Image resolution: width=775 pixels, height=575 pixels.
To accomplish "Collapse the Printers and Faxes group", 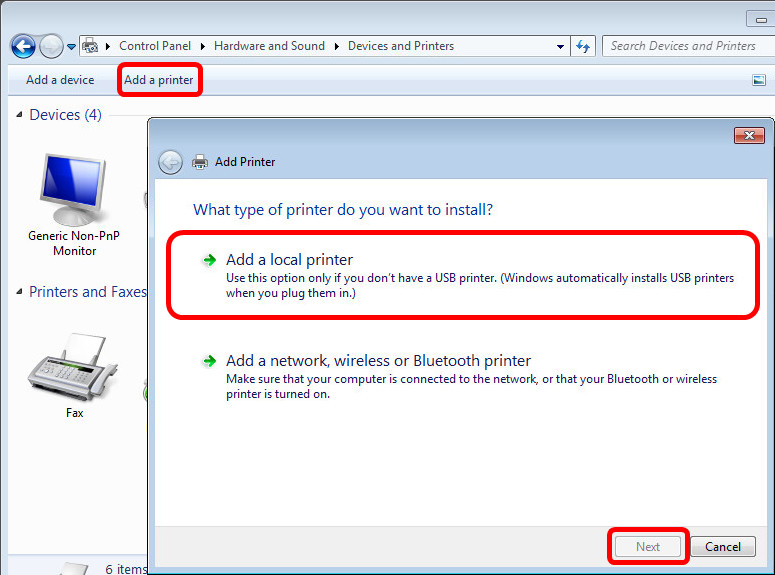I will pyautogui.click(x=19, y=292).
